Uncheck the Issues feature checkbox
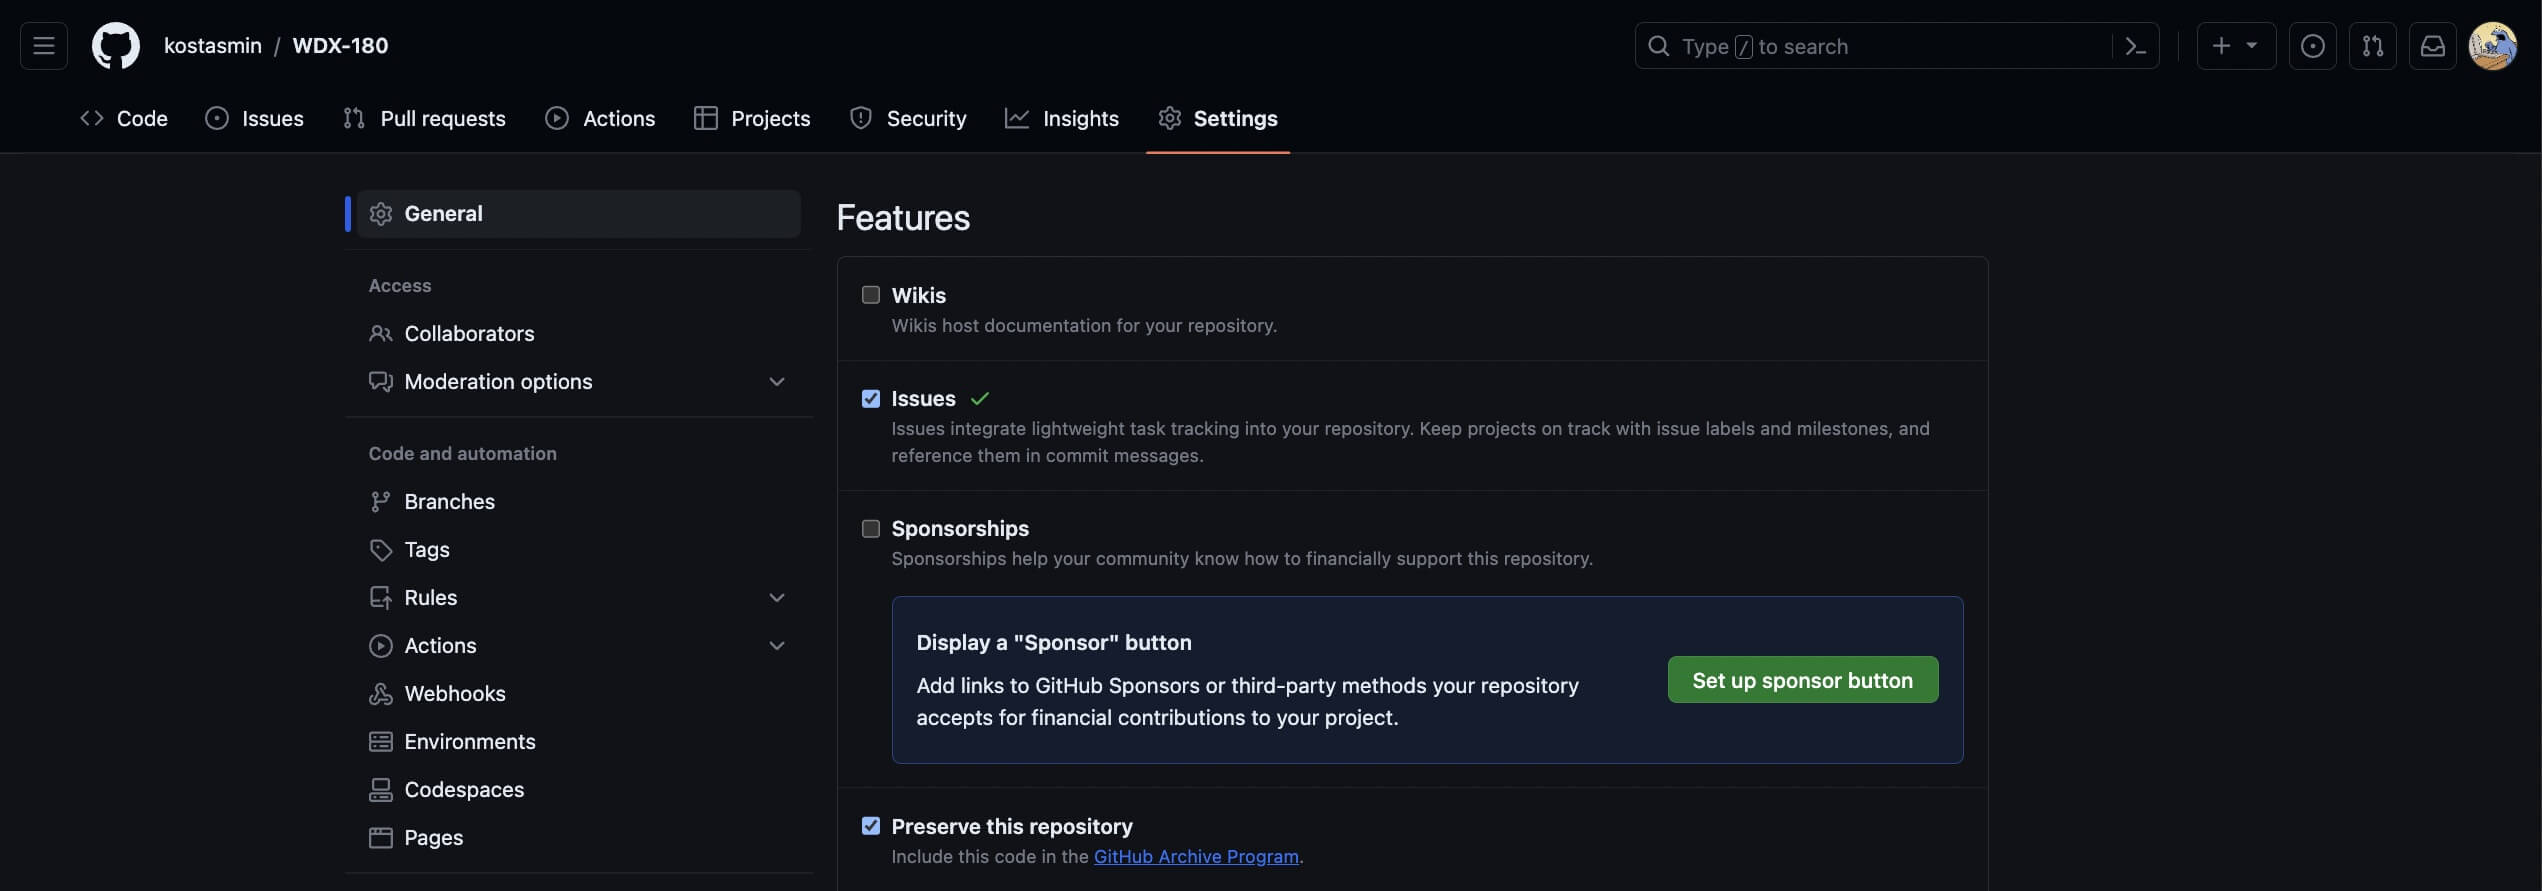Image resolution: width=2542 pixels, height=891 pixels. (871, 399)
